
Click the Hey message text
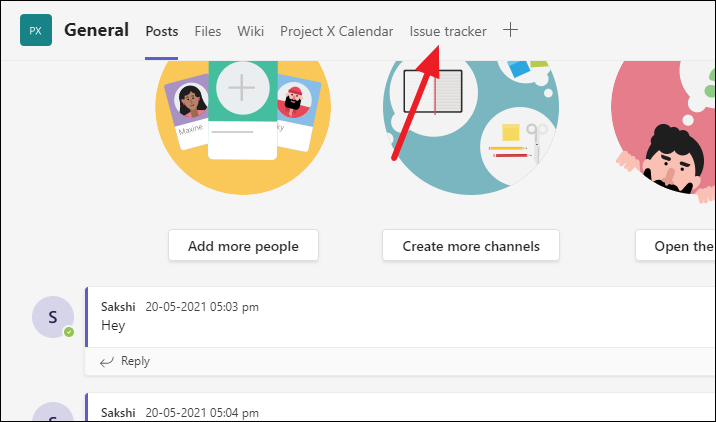[113, 326]
